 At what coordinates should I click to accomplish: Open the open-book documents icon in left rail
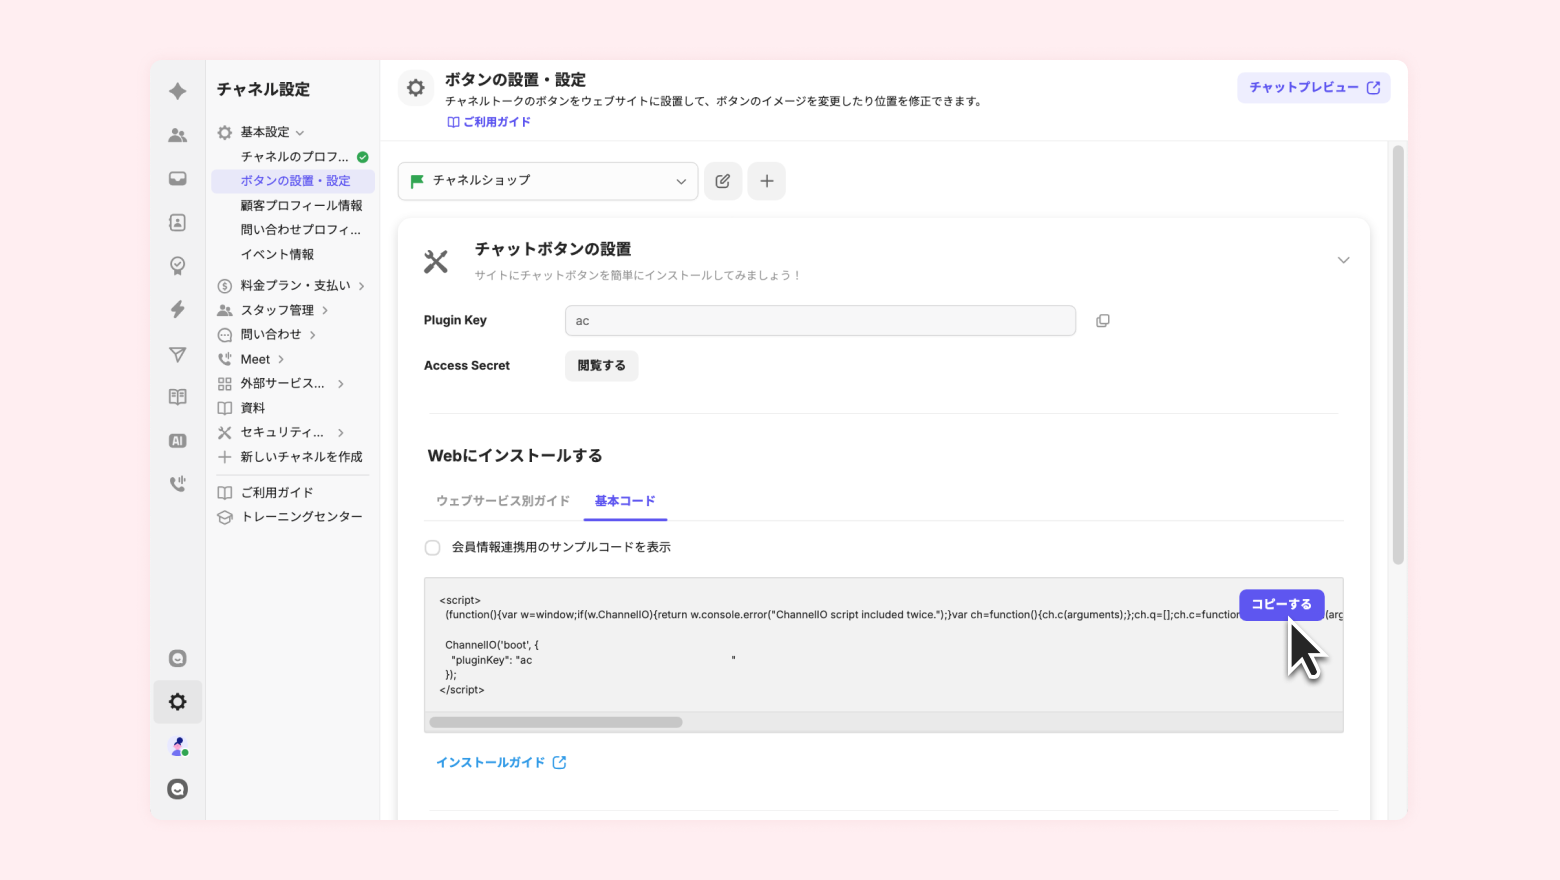click(x=178, y=397)
